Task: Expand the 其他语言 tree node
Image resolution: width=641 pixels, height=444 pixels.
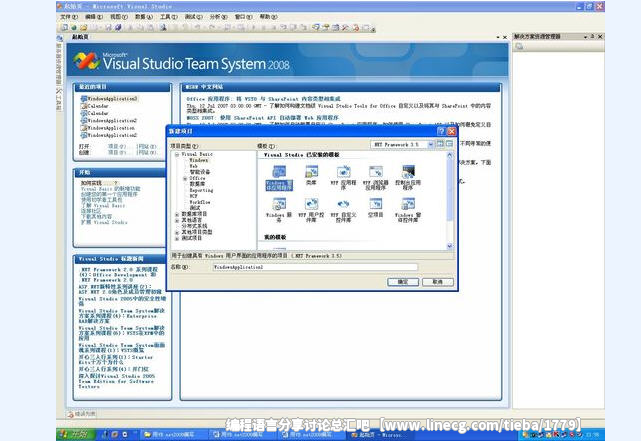Action: coord(177,220)
